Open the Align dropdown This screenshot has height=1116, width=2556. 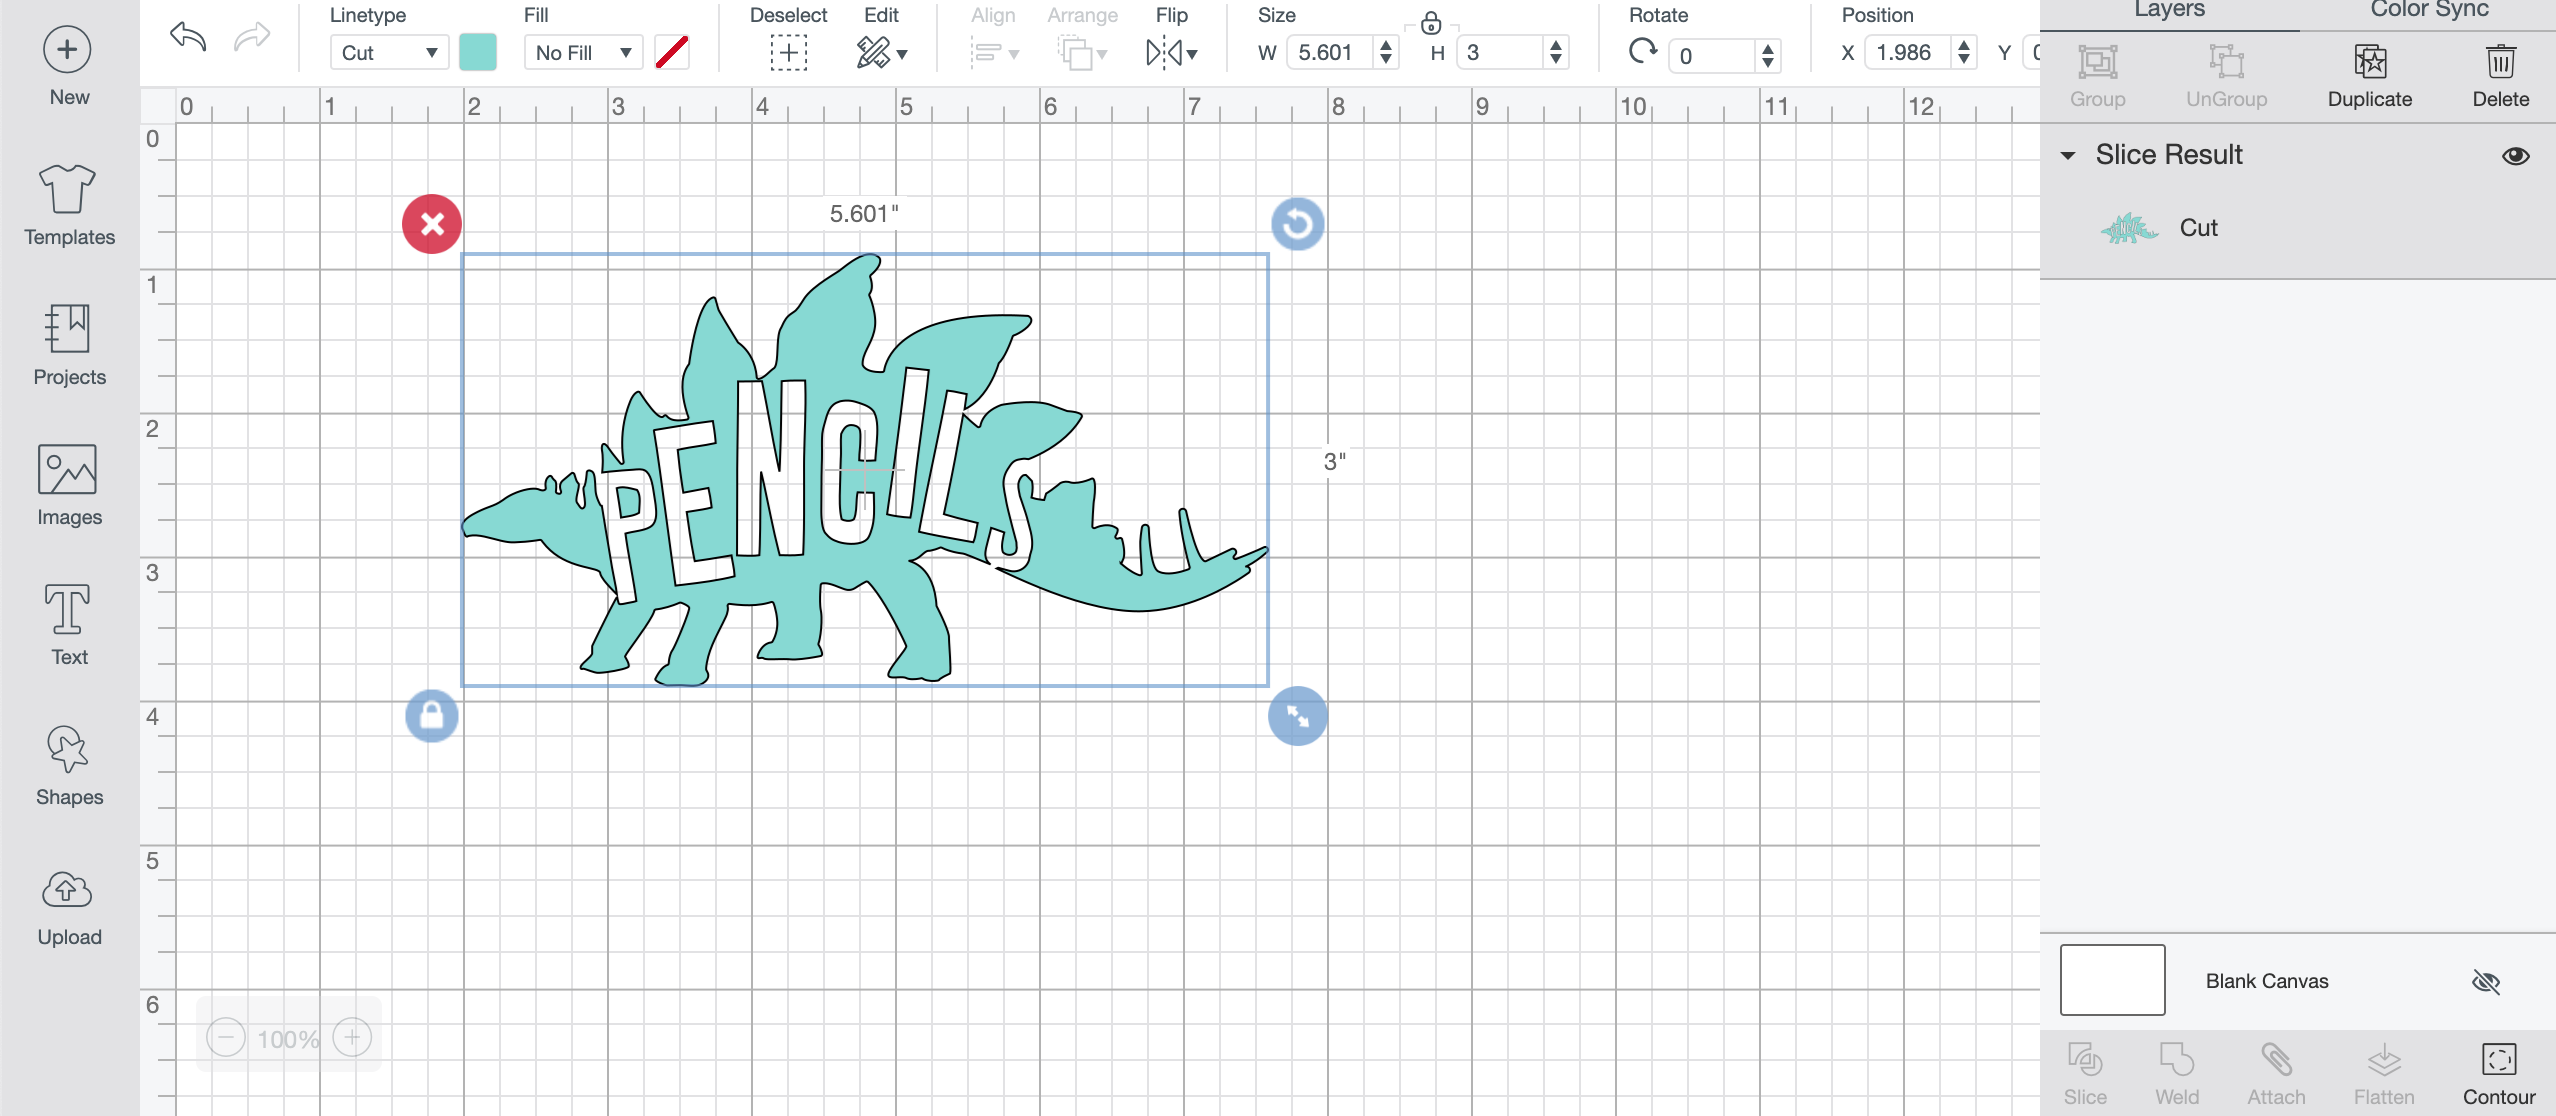pyautogui.click(x=993, y=52)
